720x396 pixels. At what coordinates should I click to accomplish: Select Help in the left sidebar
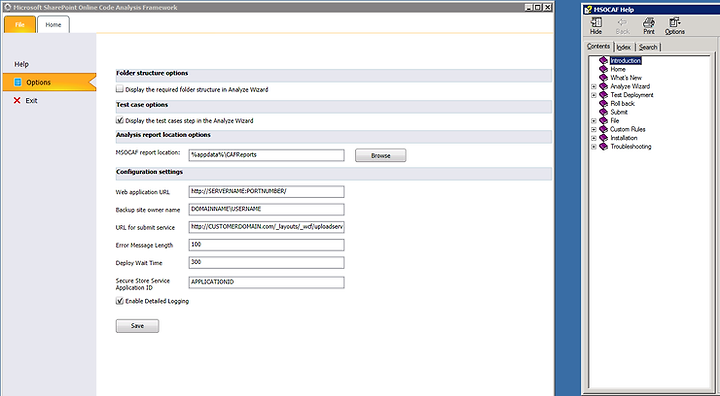(x=22, y=64)
